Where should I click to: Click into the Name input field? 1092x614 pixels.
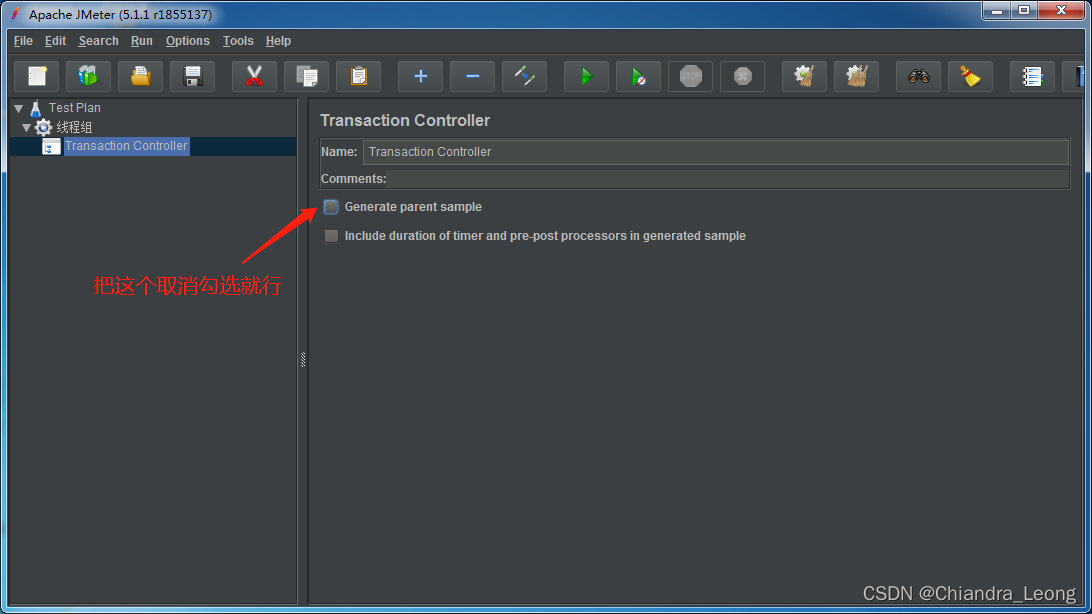pos(715,152)
